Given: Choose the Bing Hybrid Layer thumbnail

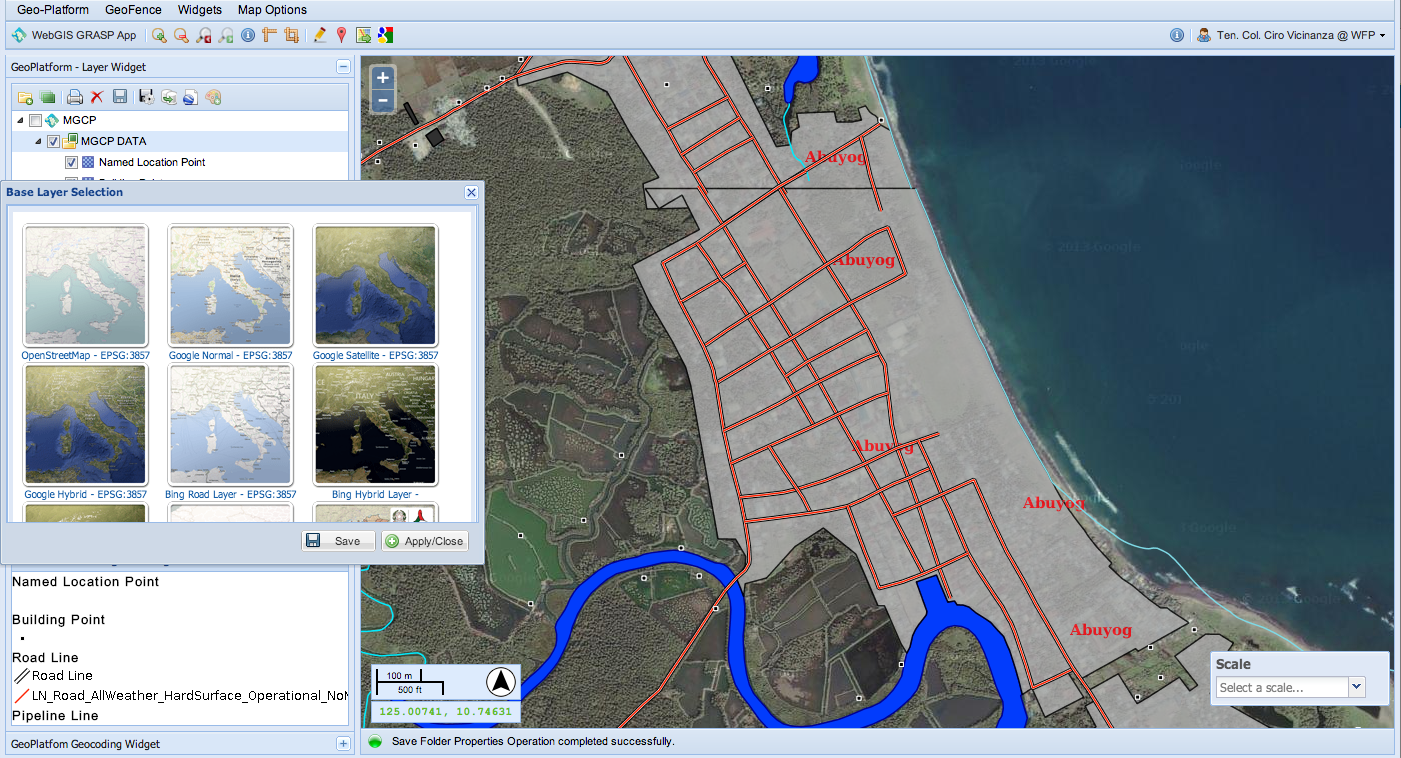Looking at the screenshot, I should point(375,425).
